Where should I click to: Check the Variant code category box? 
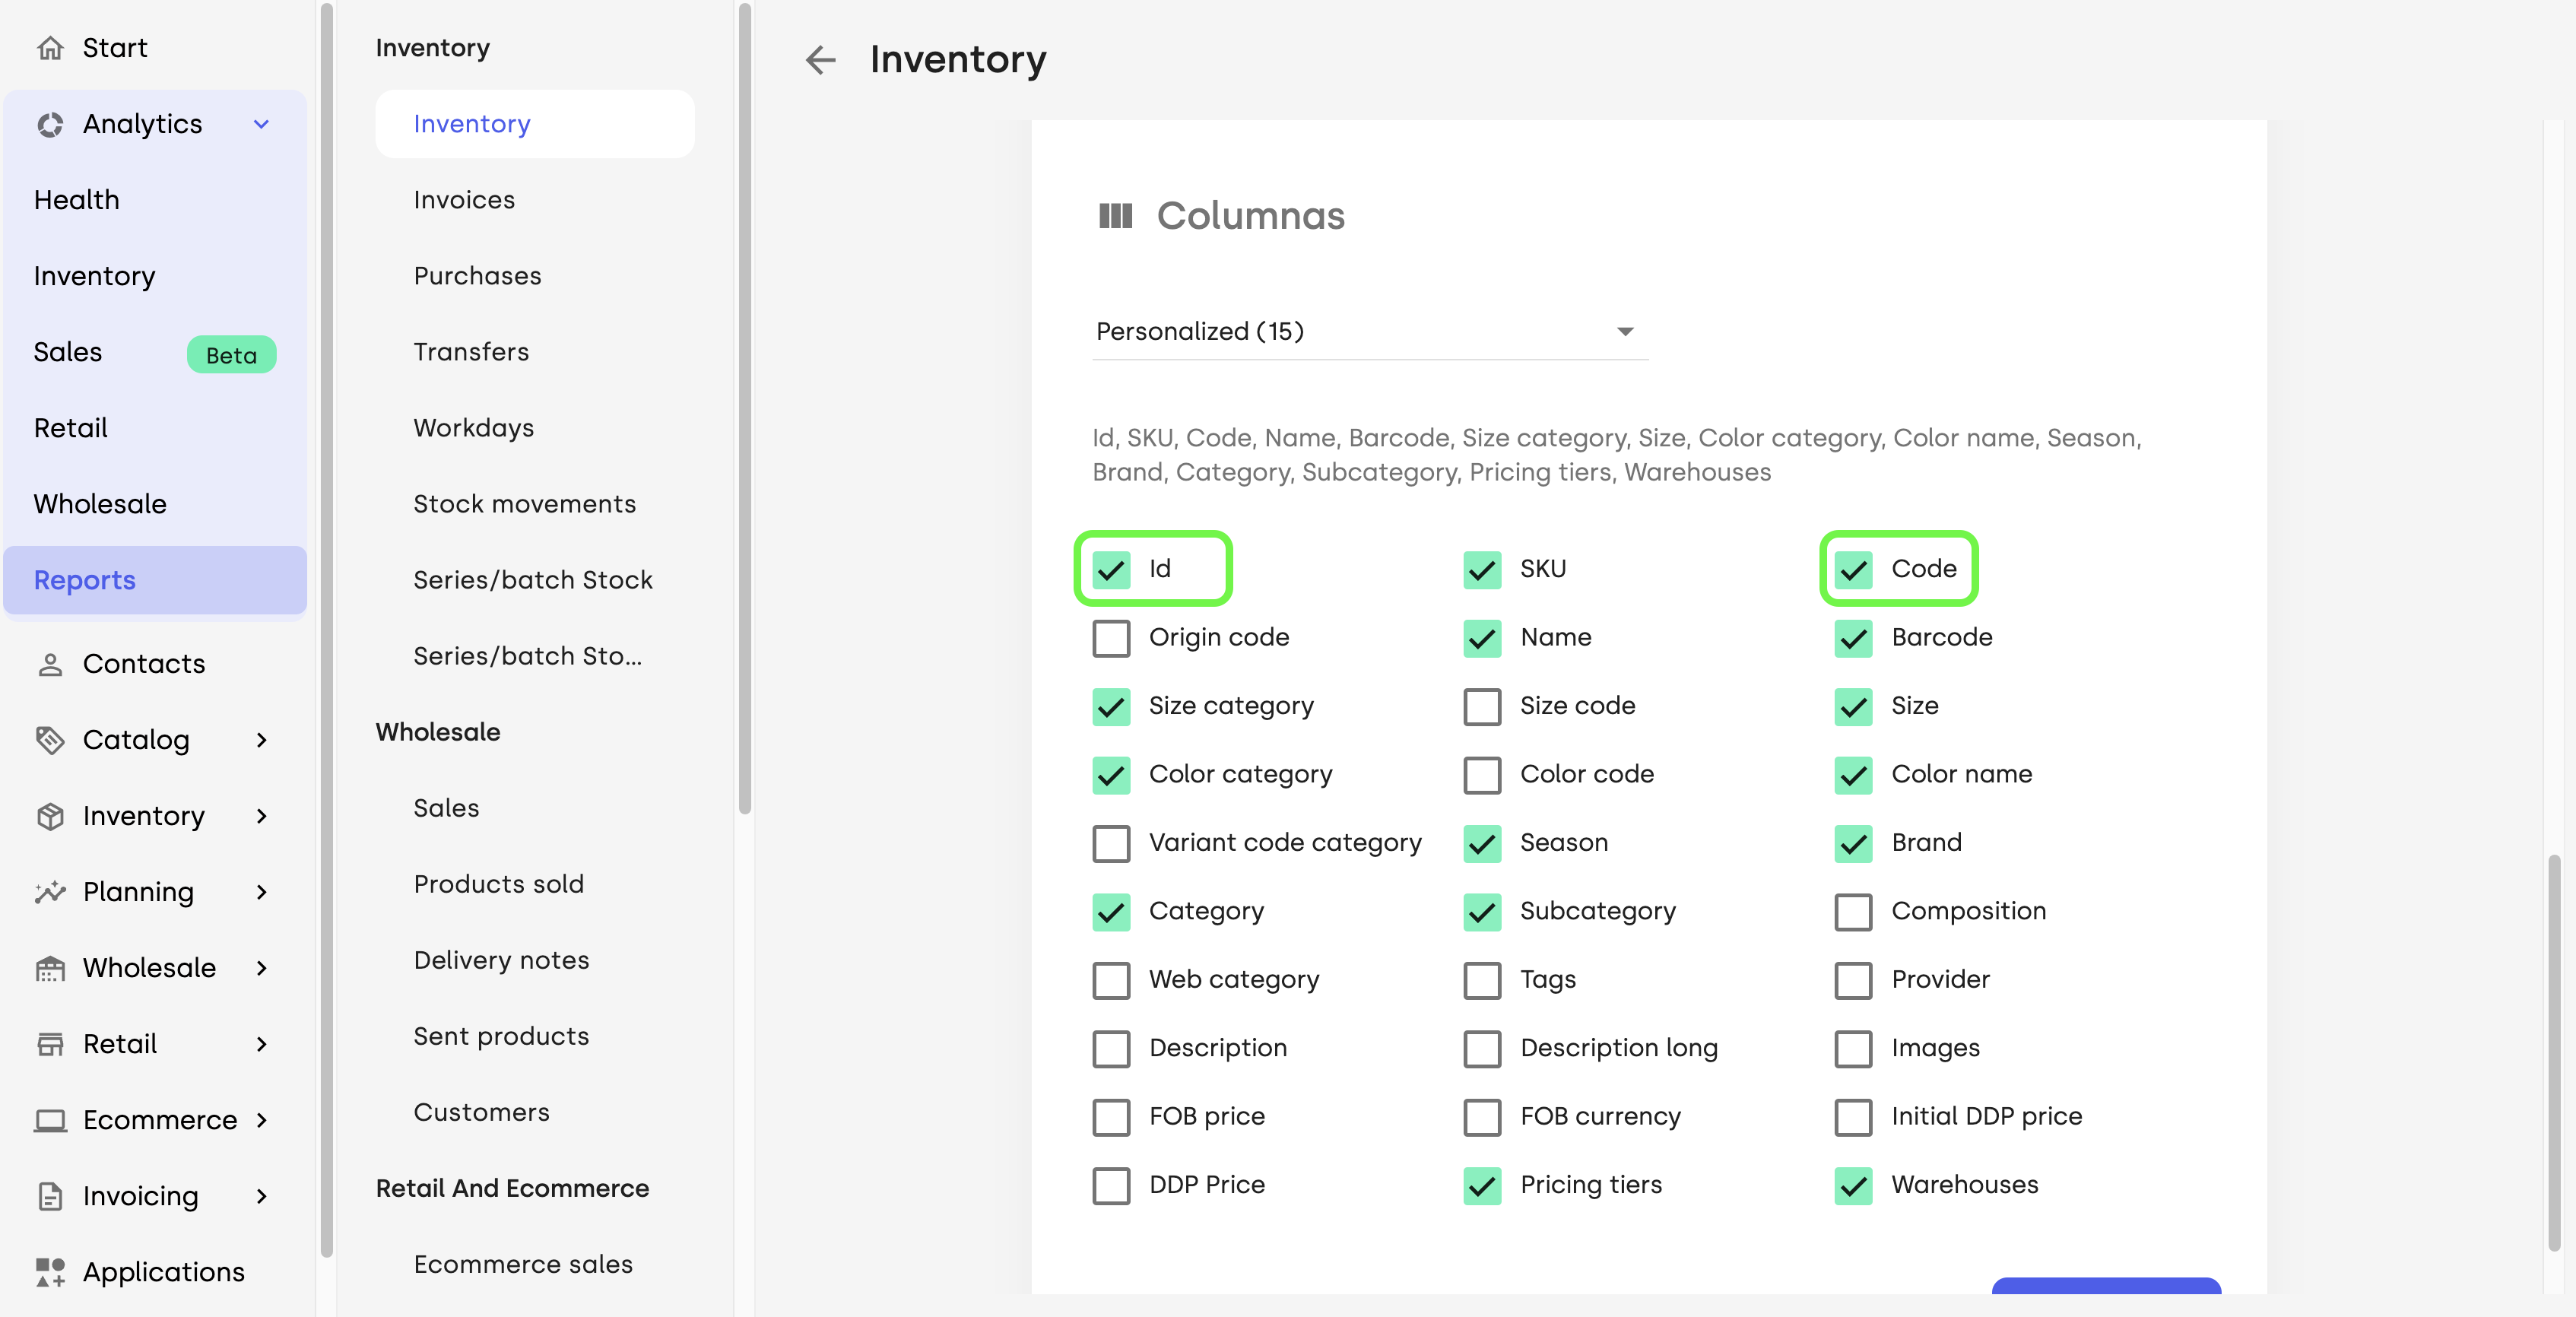coord(1111,844)
